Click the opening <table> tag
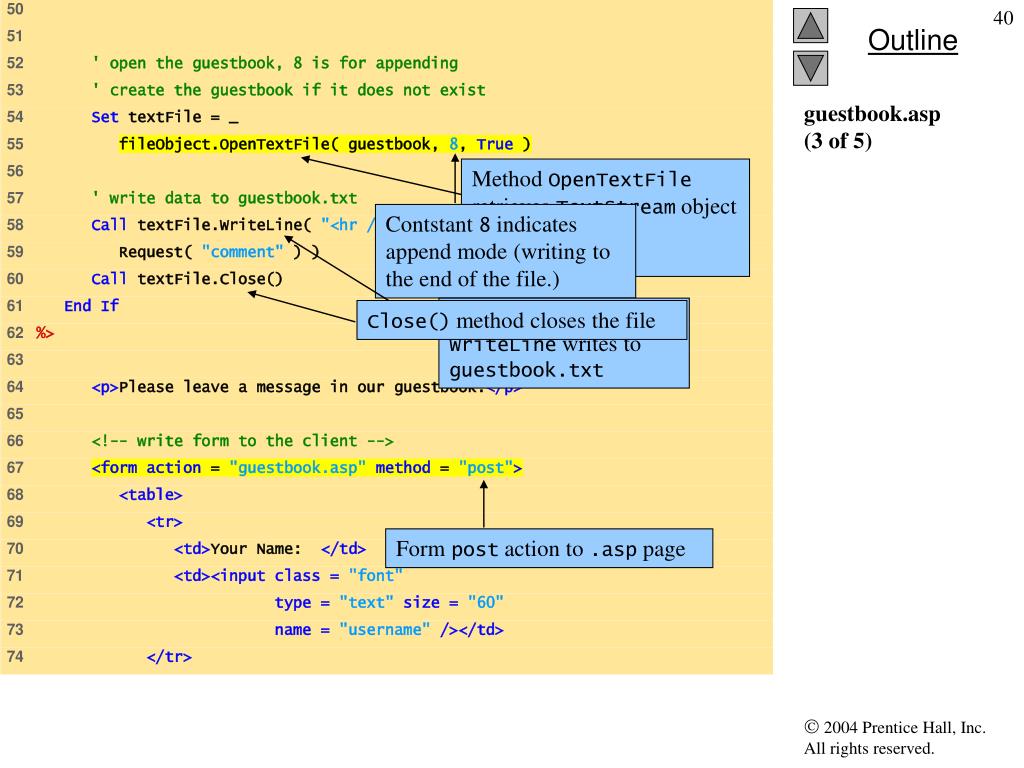The image size is (1024, 768). [x=150, y=495]
